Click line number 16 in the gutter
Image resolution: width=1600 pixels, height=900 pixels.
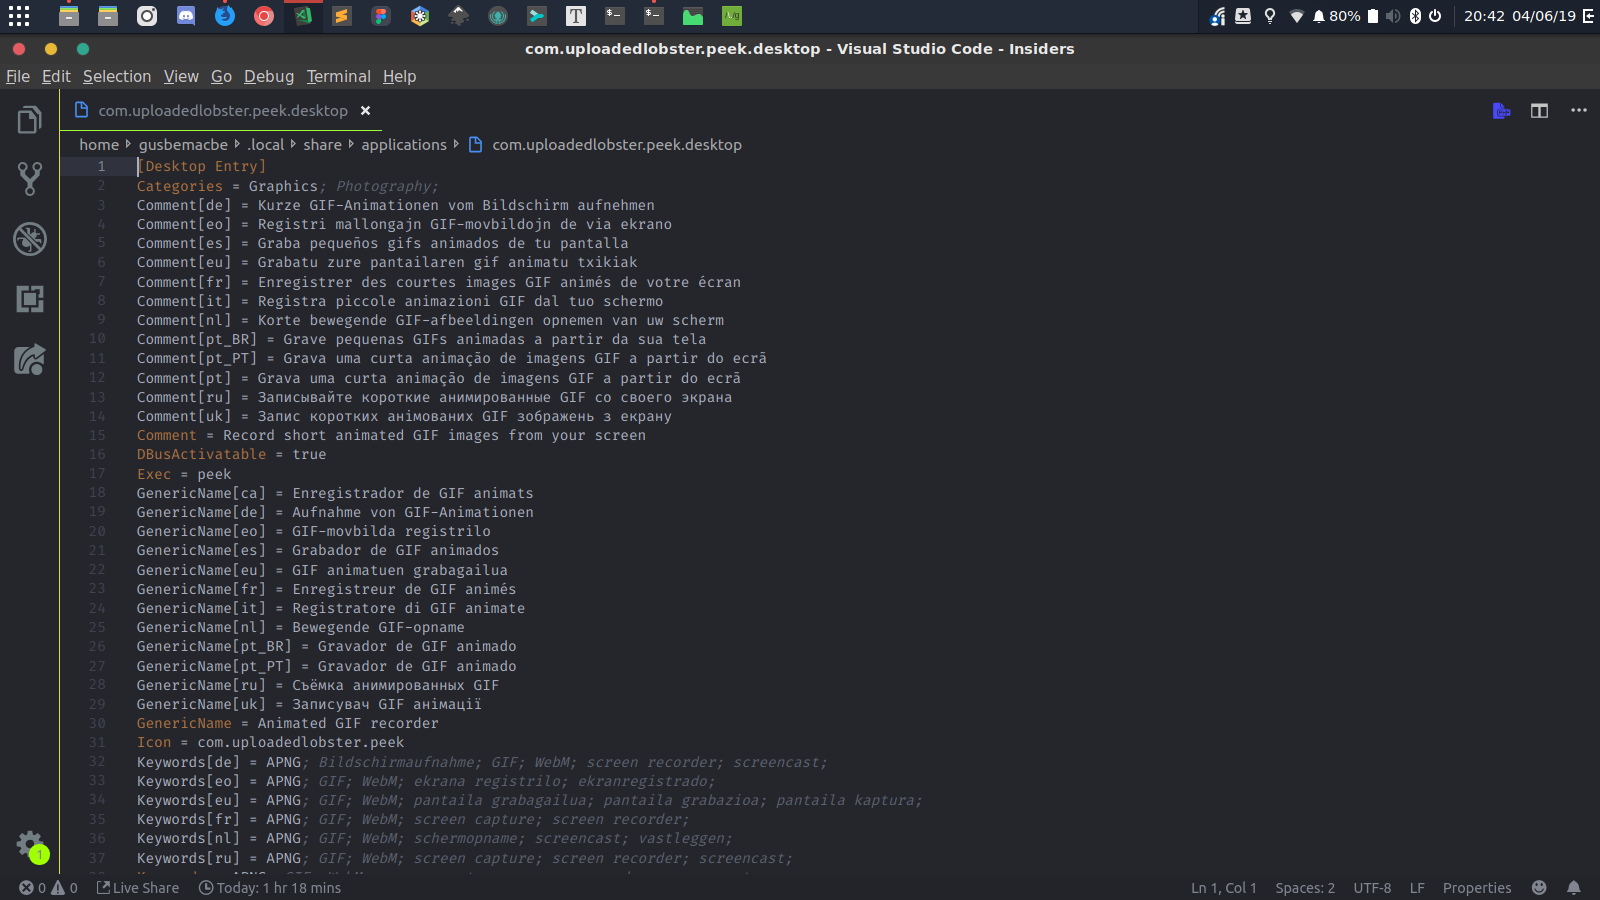(97, 454)
